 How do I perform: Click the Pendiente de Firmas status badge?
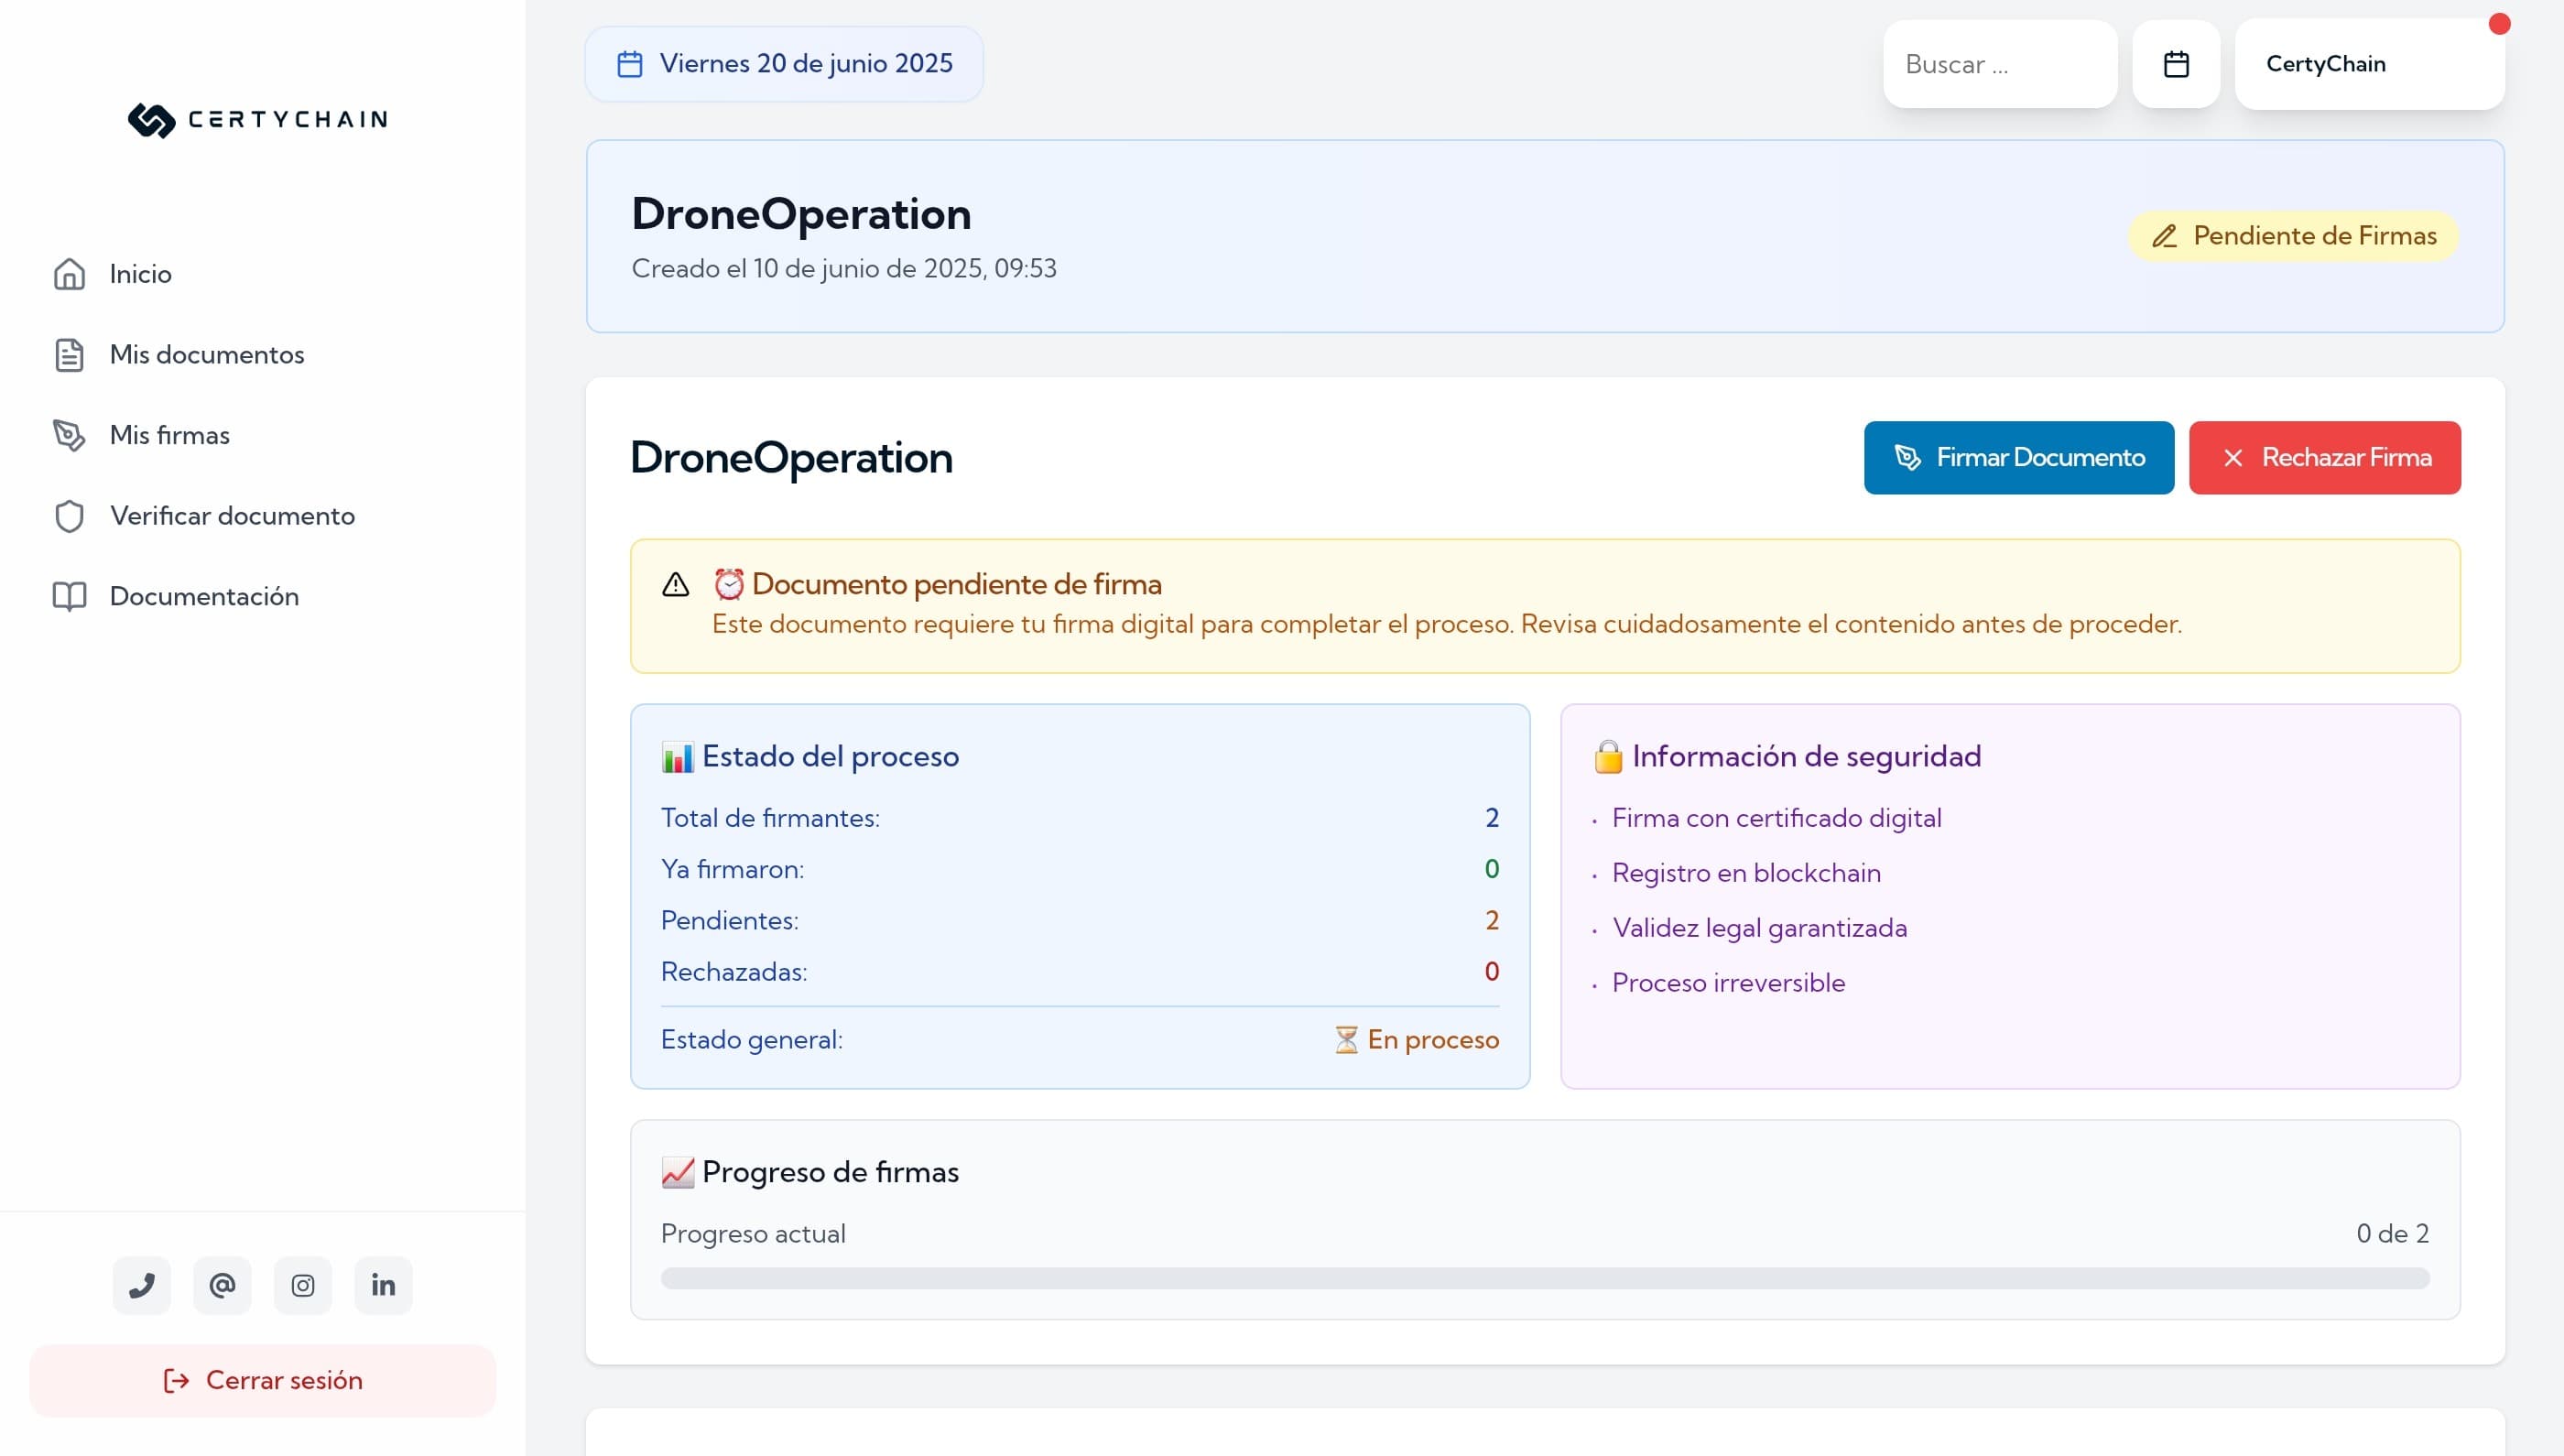pyautogui.click(x=2292, y=236)
